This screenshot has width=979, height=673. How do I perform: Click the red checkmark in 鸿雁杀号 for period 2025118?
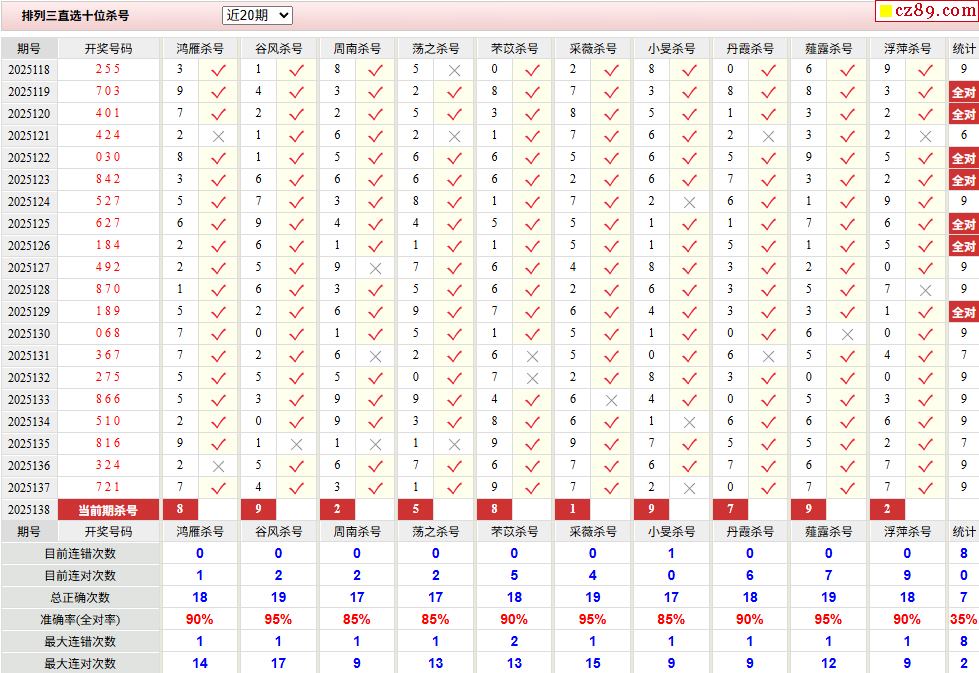[218, 71]
